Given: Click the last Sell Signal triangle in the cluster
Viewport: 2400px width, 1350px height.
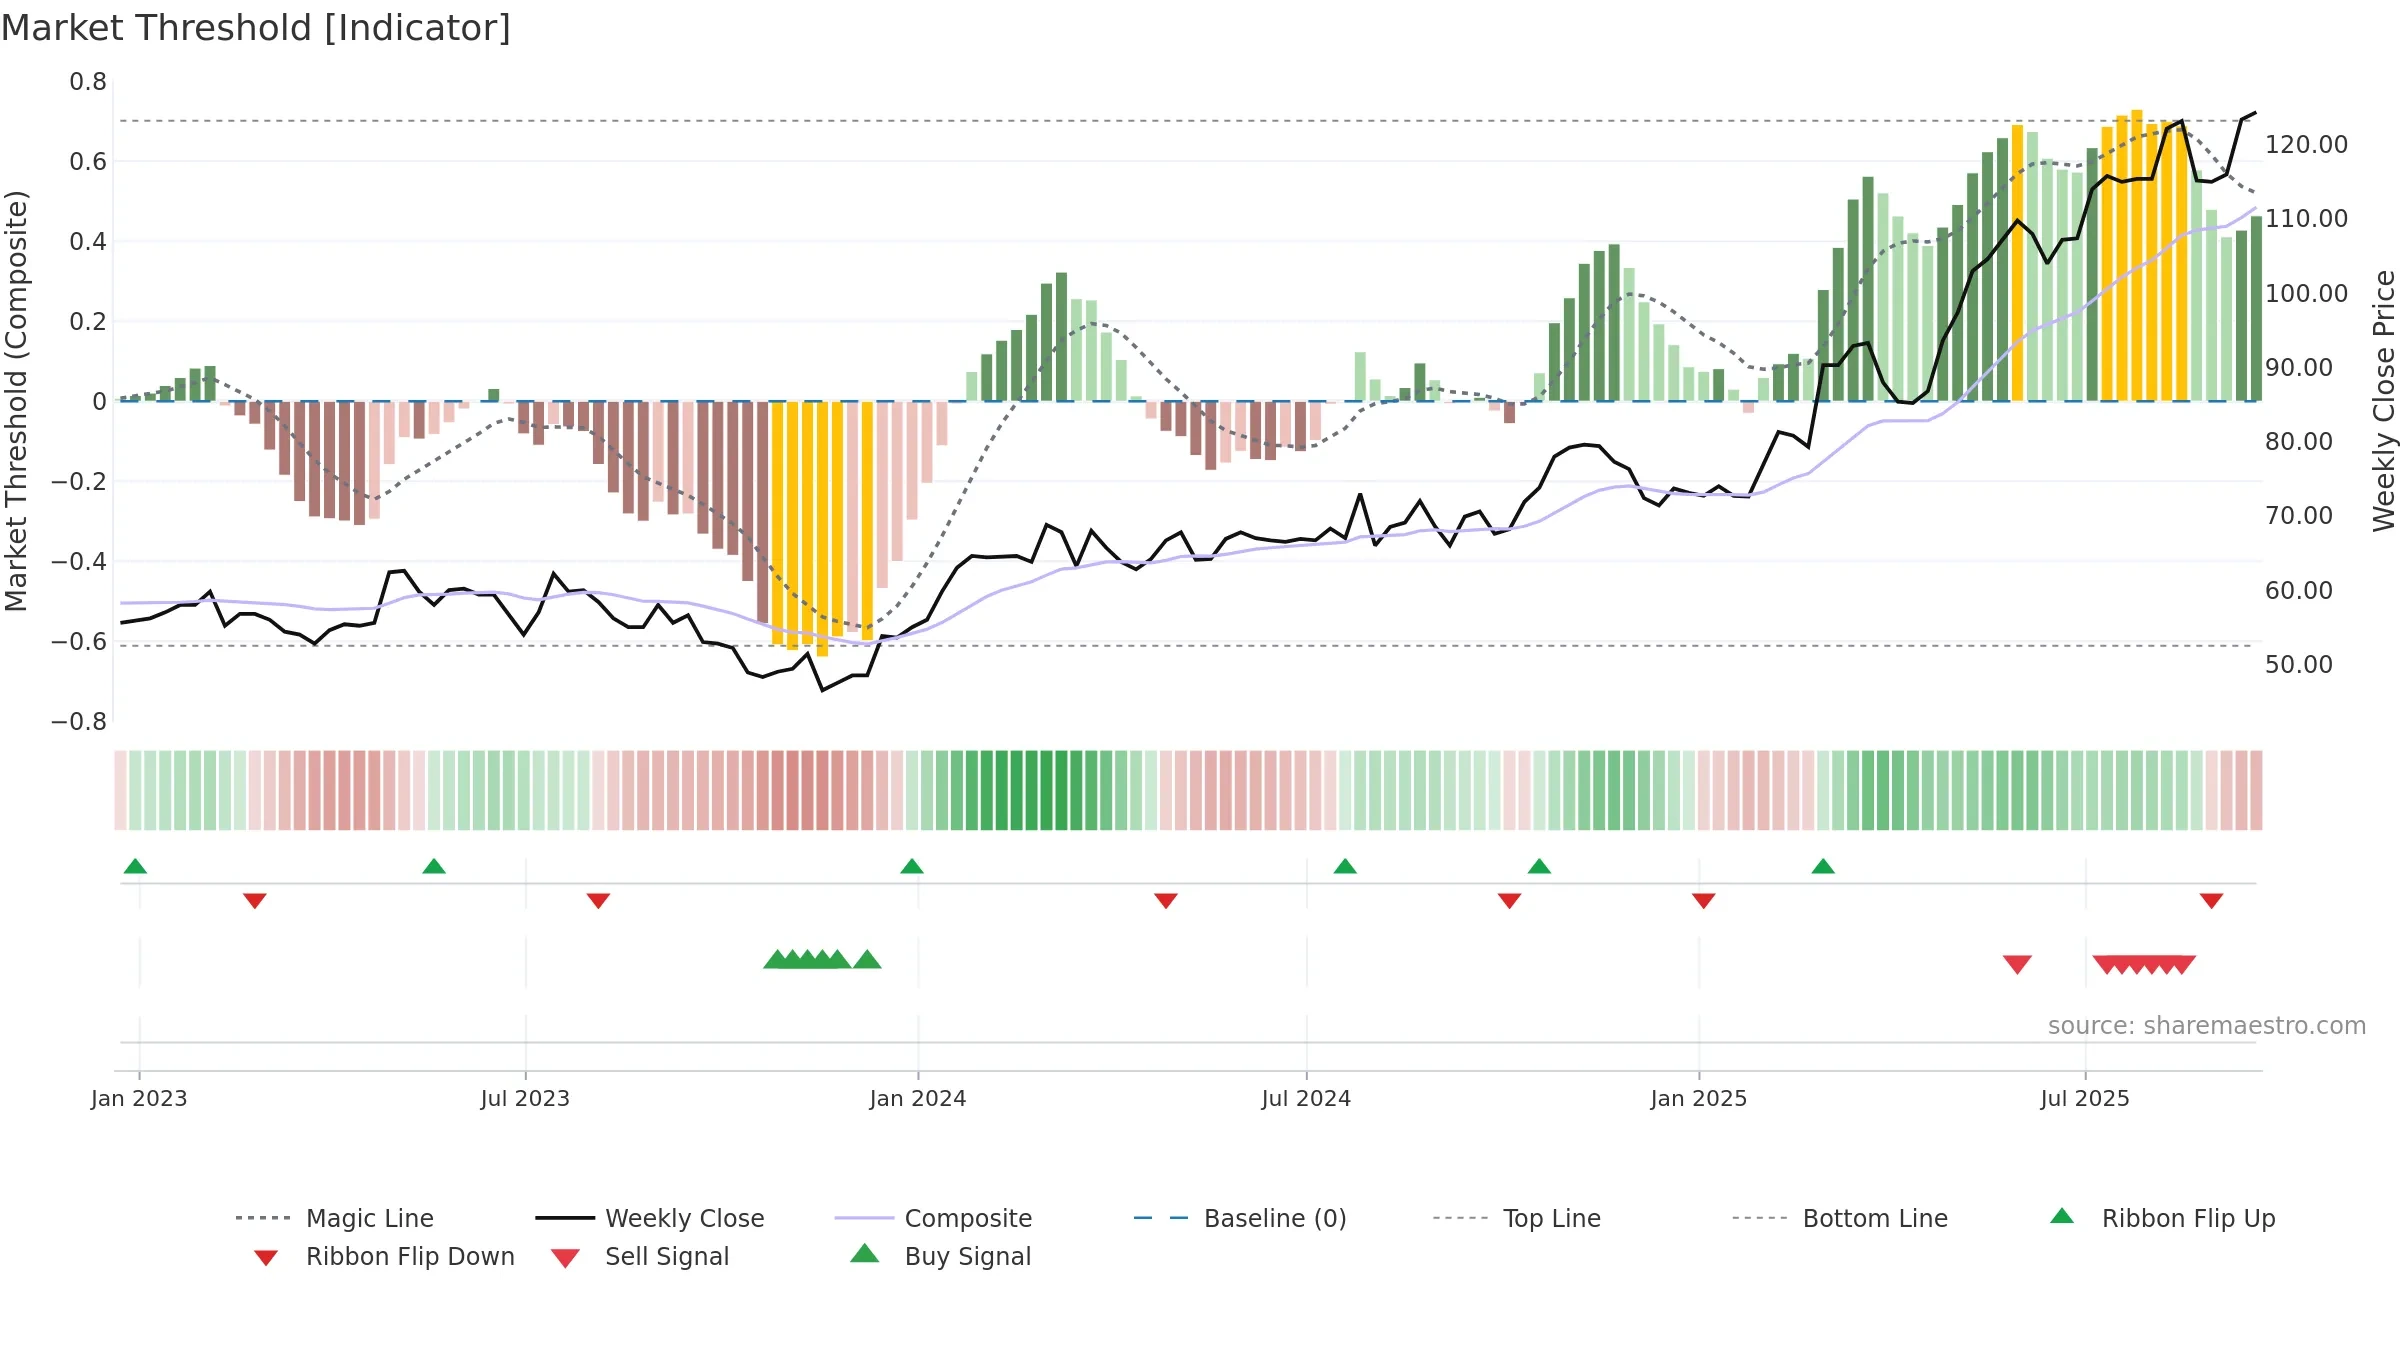Looking at the screenshot, I should click(x=2183, y=964).
